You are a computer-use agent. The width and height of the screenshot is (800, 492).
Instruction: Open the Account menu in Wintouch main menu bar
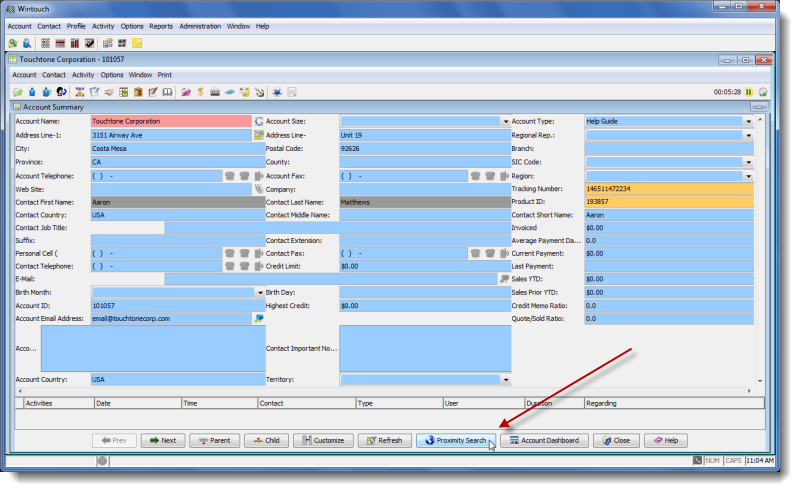(x=19, y=26)
